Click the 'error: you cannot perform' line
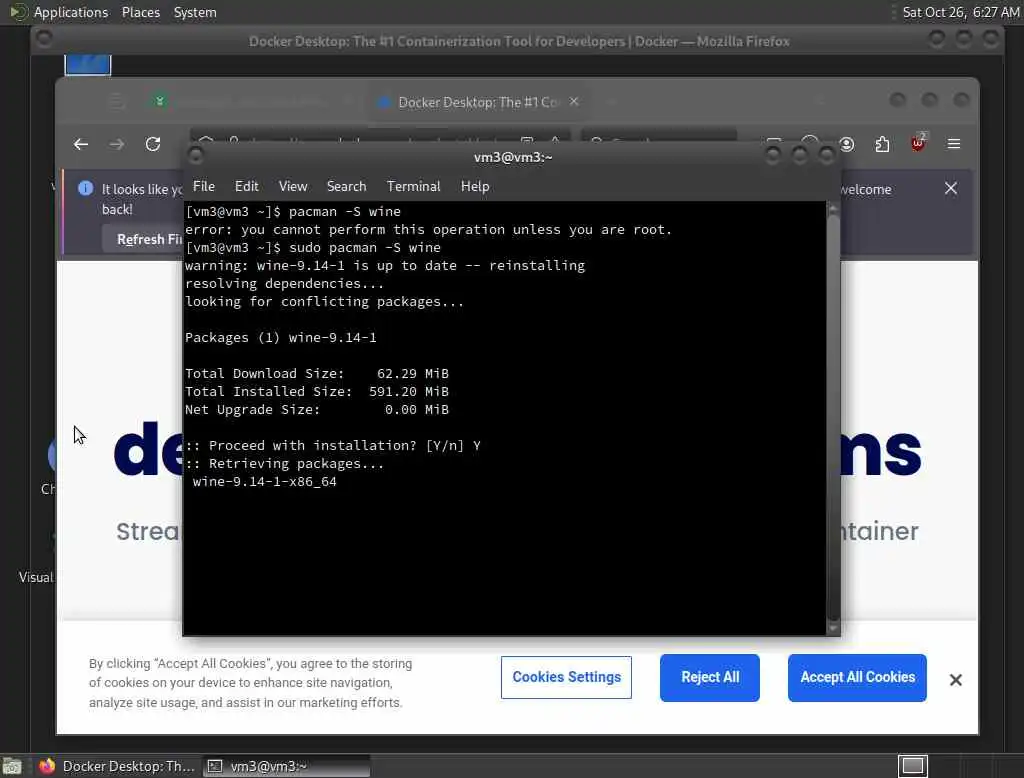Image resolution: width=1024 pixels, height=778 pixels. click(428, 230)
